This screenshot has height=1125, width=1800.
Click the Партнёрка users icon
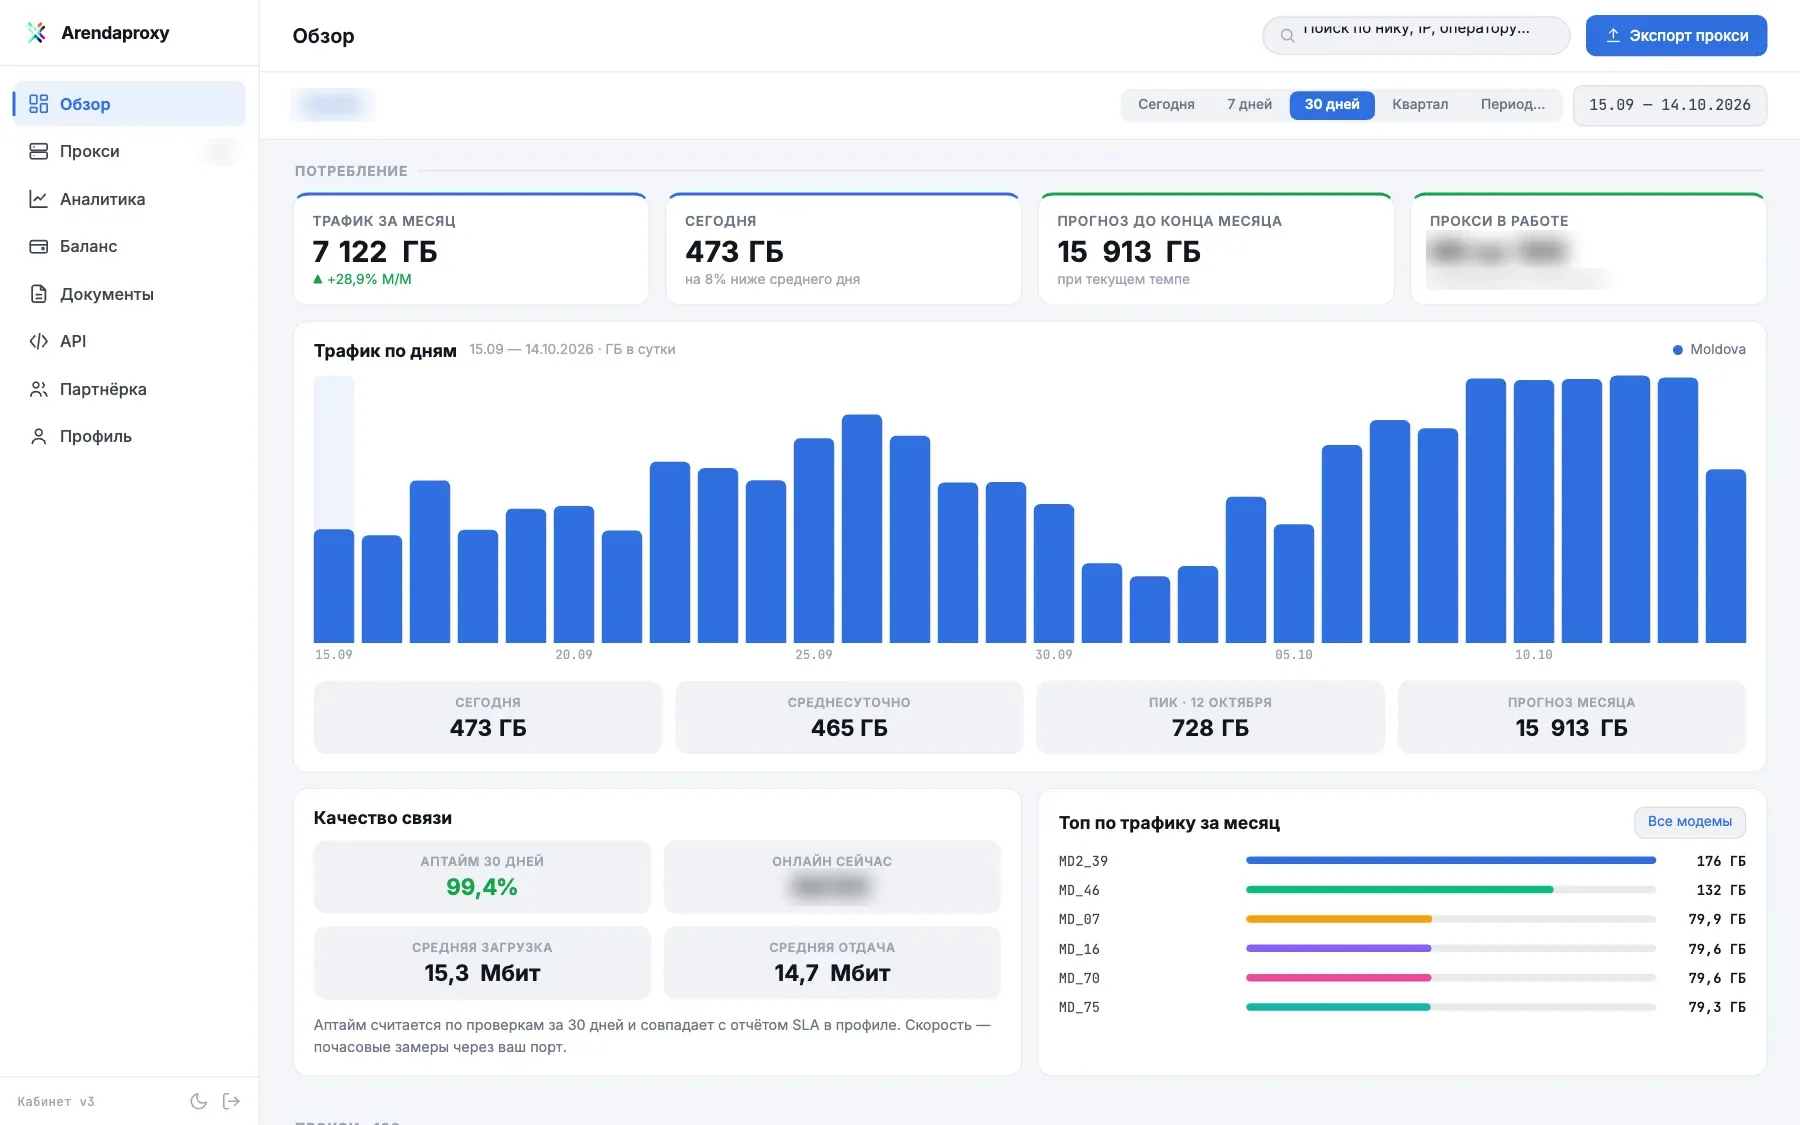click(x=38, y=389)
